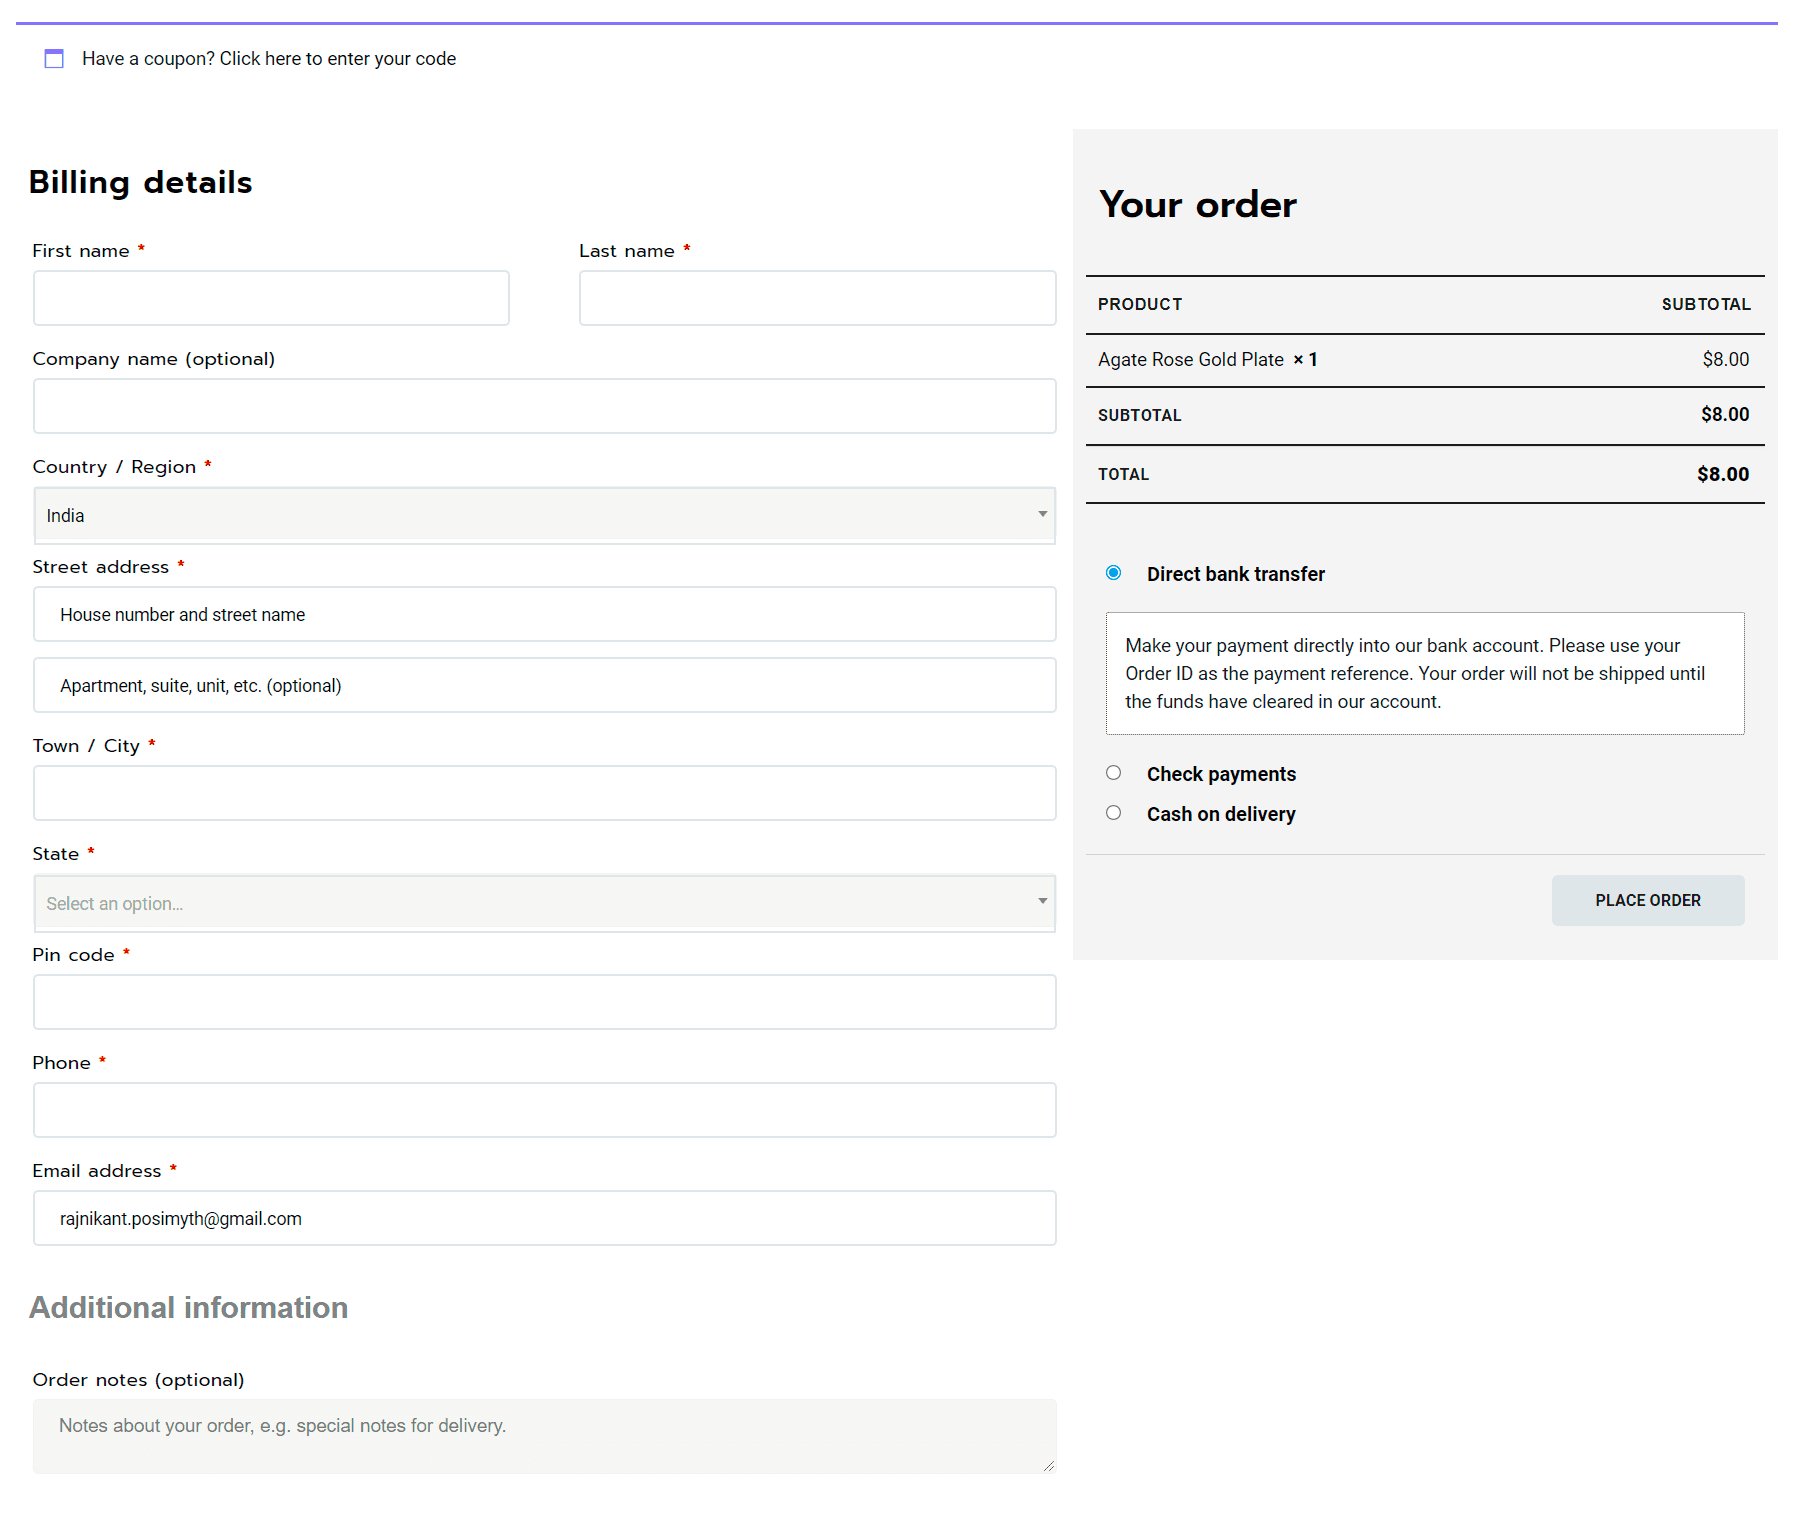Viewport: 1811px width, 1520px height.
Task: Select the Direct bank transfer payment option
Action: pyautogui.click(x=1114, y=572)
